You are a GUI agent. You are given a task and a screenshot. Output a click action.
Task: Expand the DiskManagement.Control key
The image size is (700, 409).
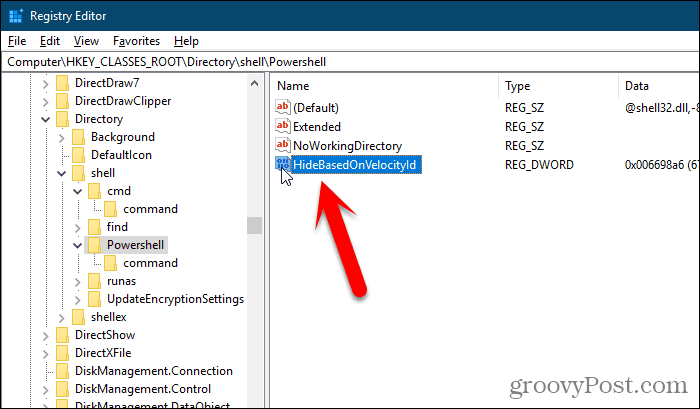pyautogui.click(x=46, y=389)
